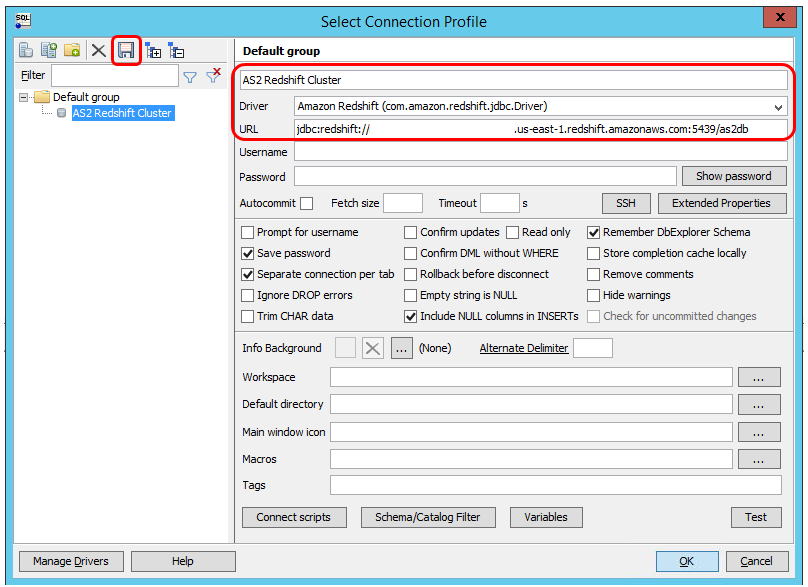
Task: Enable Confirm DML without WHERE
Action: (x=410, y=254)
